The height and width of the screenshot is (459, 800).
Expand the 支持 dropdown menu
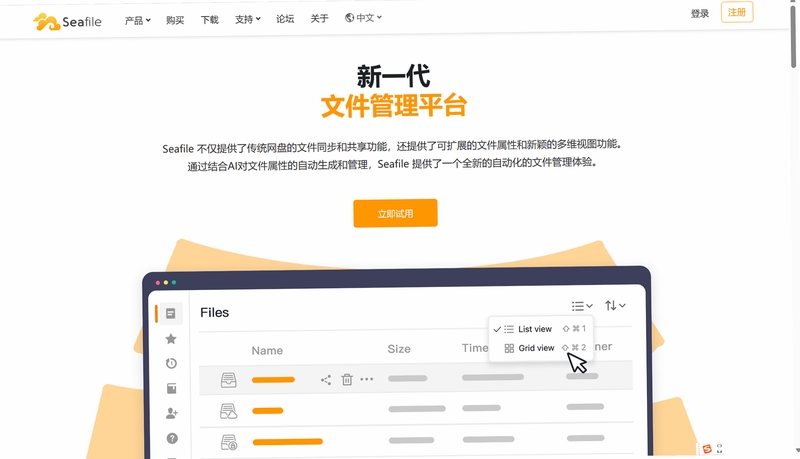click(x=247, y=19)
